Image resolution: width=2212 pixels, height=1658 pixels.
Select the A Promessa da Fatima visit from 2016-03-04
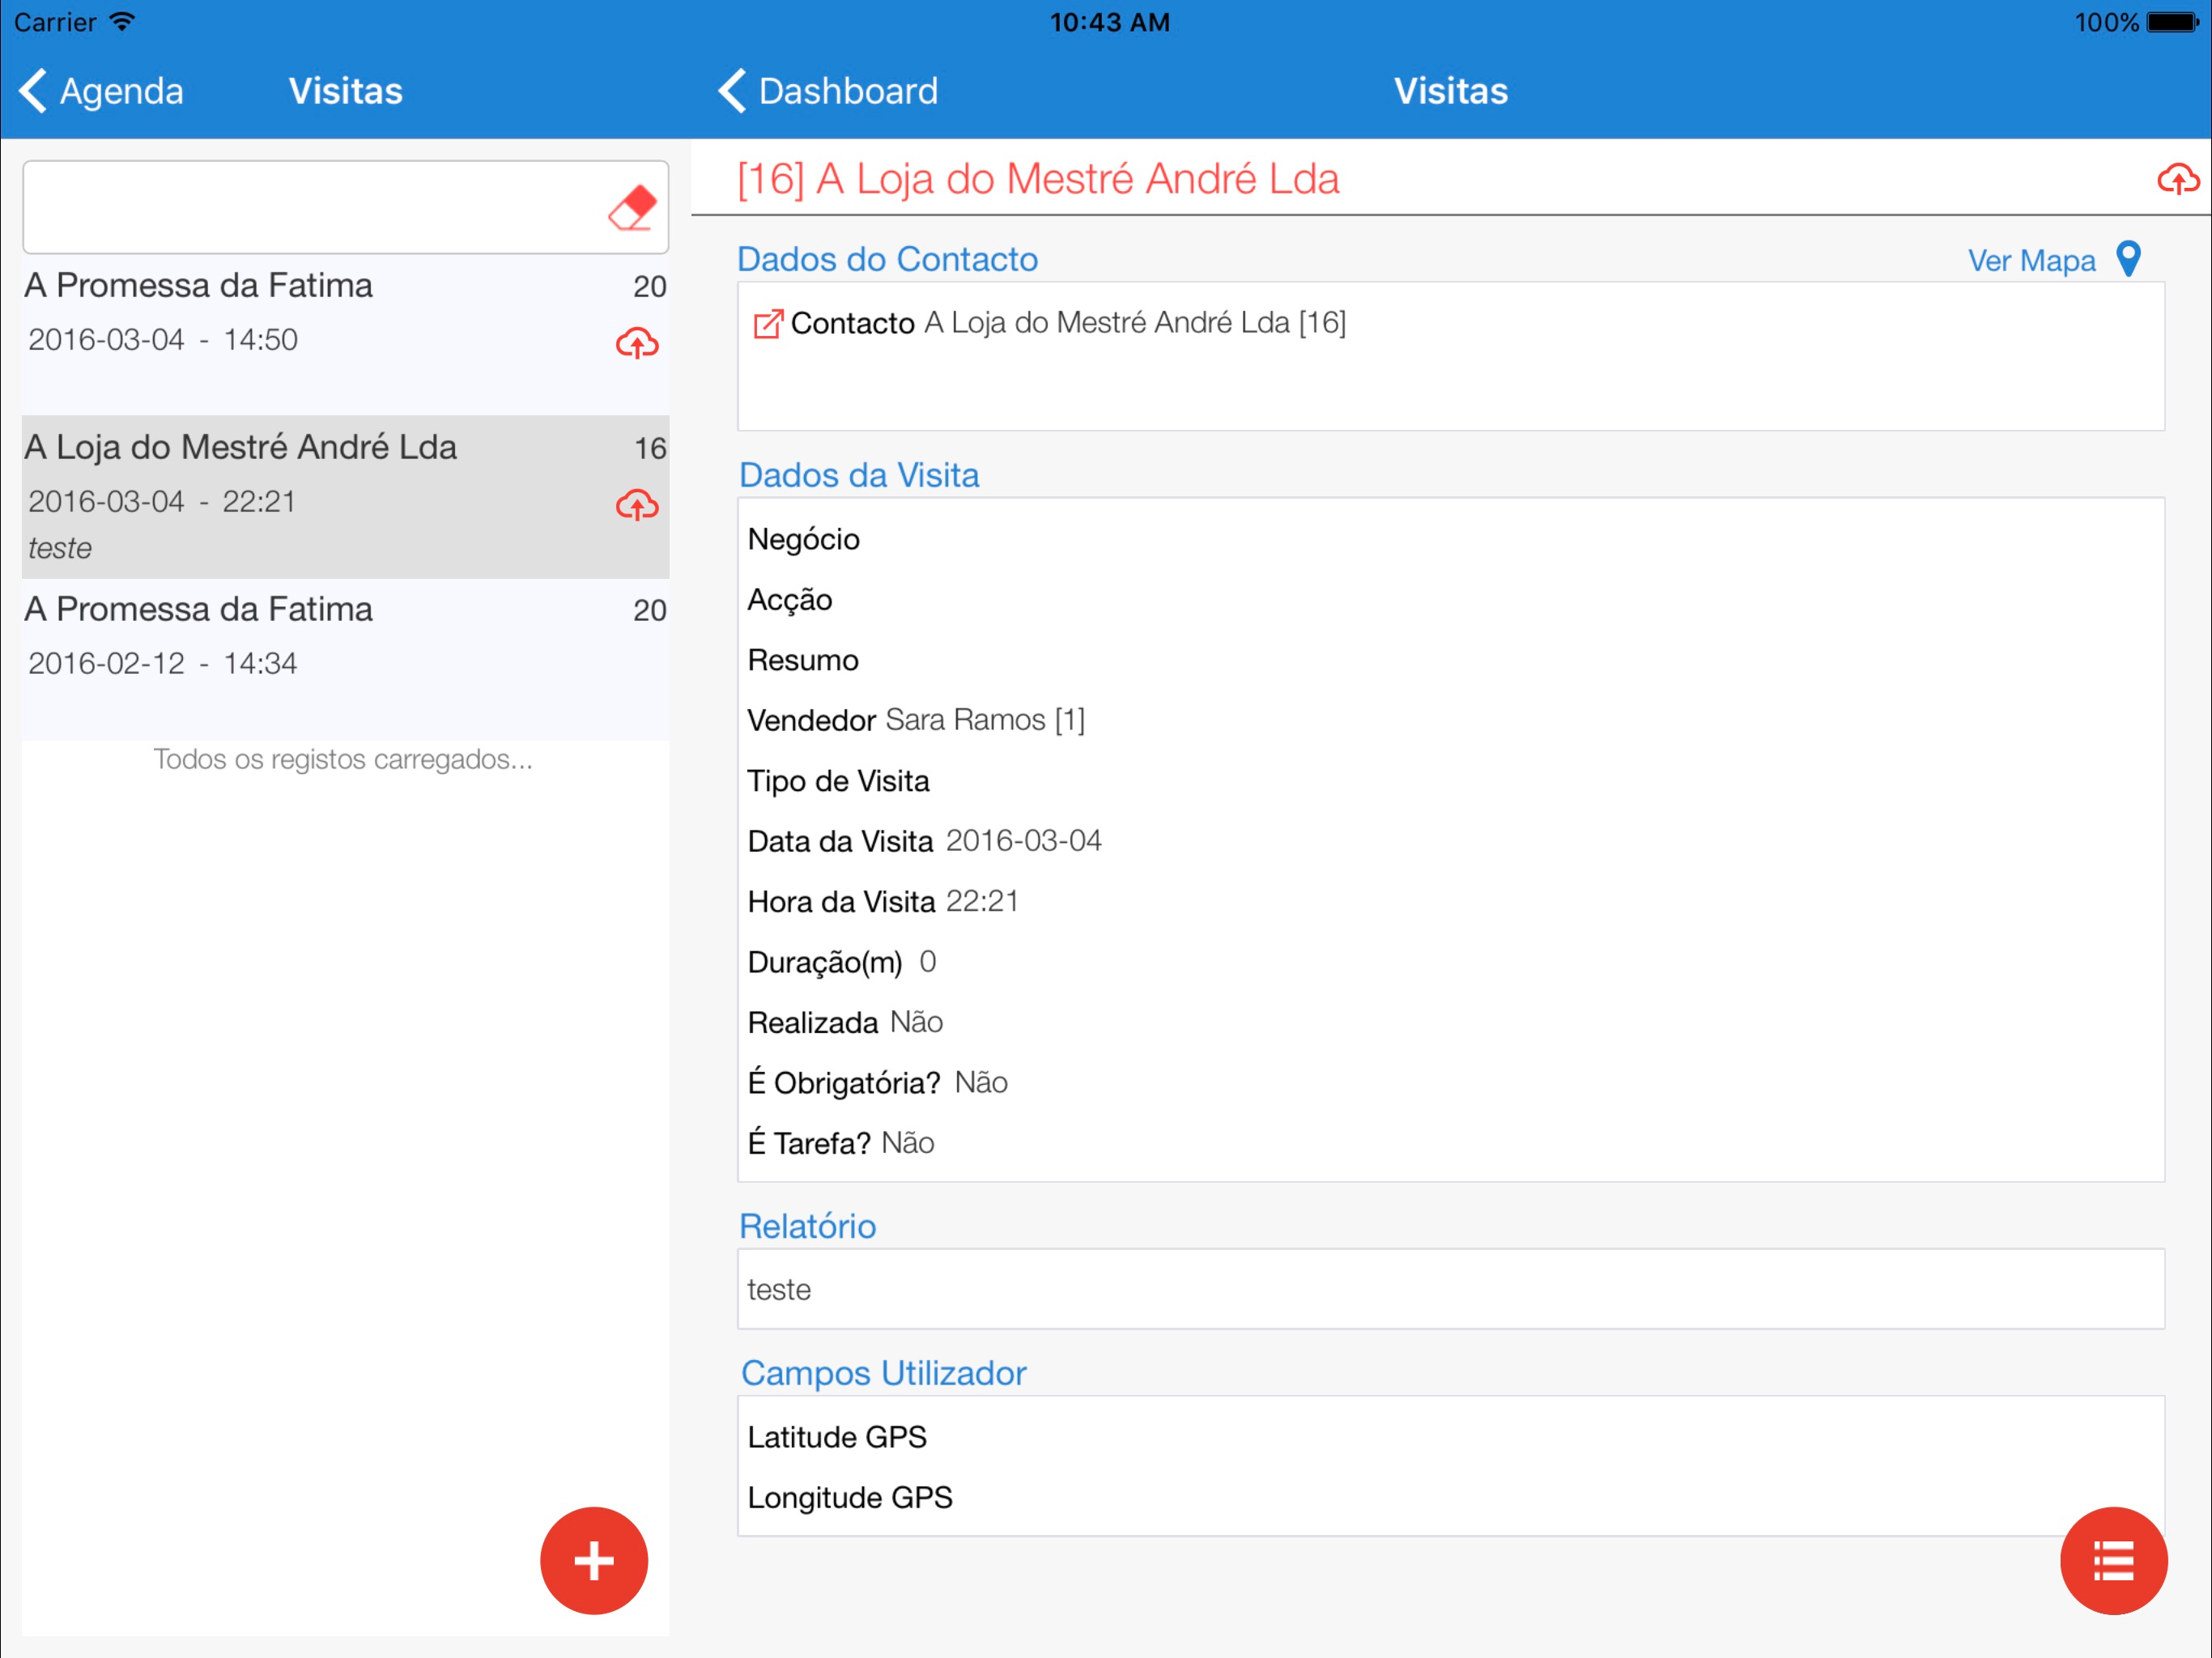click(346, 335)
